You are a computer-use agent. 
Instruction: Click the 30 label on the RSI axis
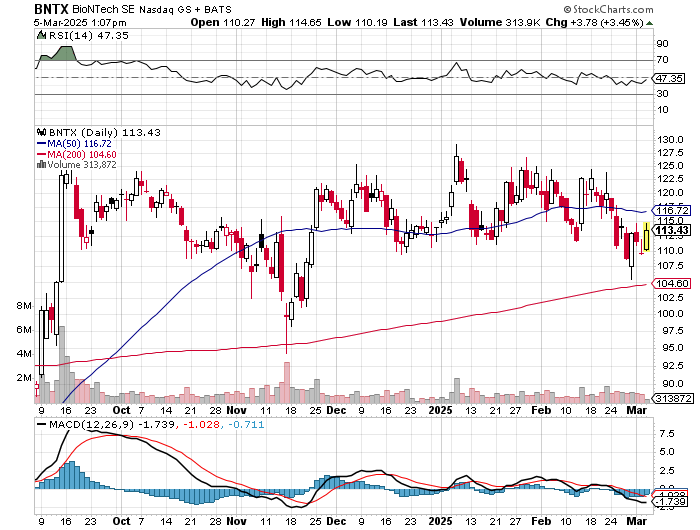[662, 94]
